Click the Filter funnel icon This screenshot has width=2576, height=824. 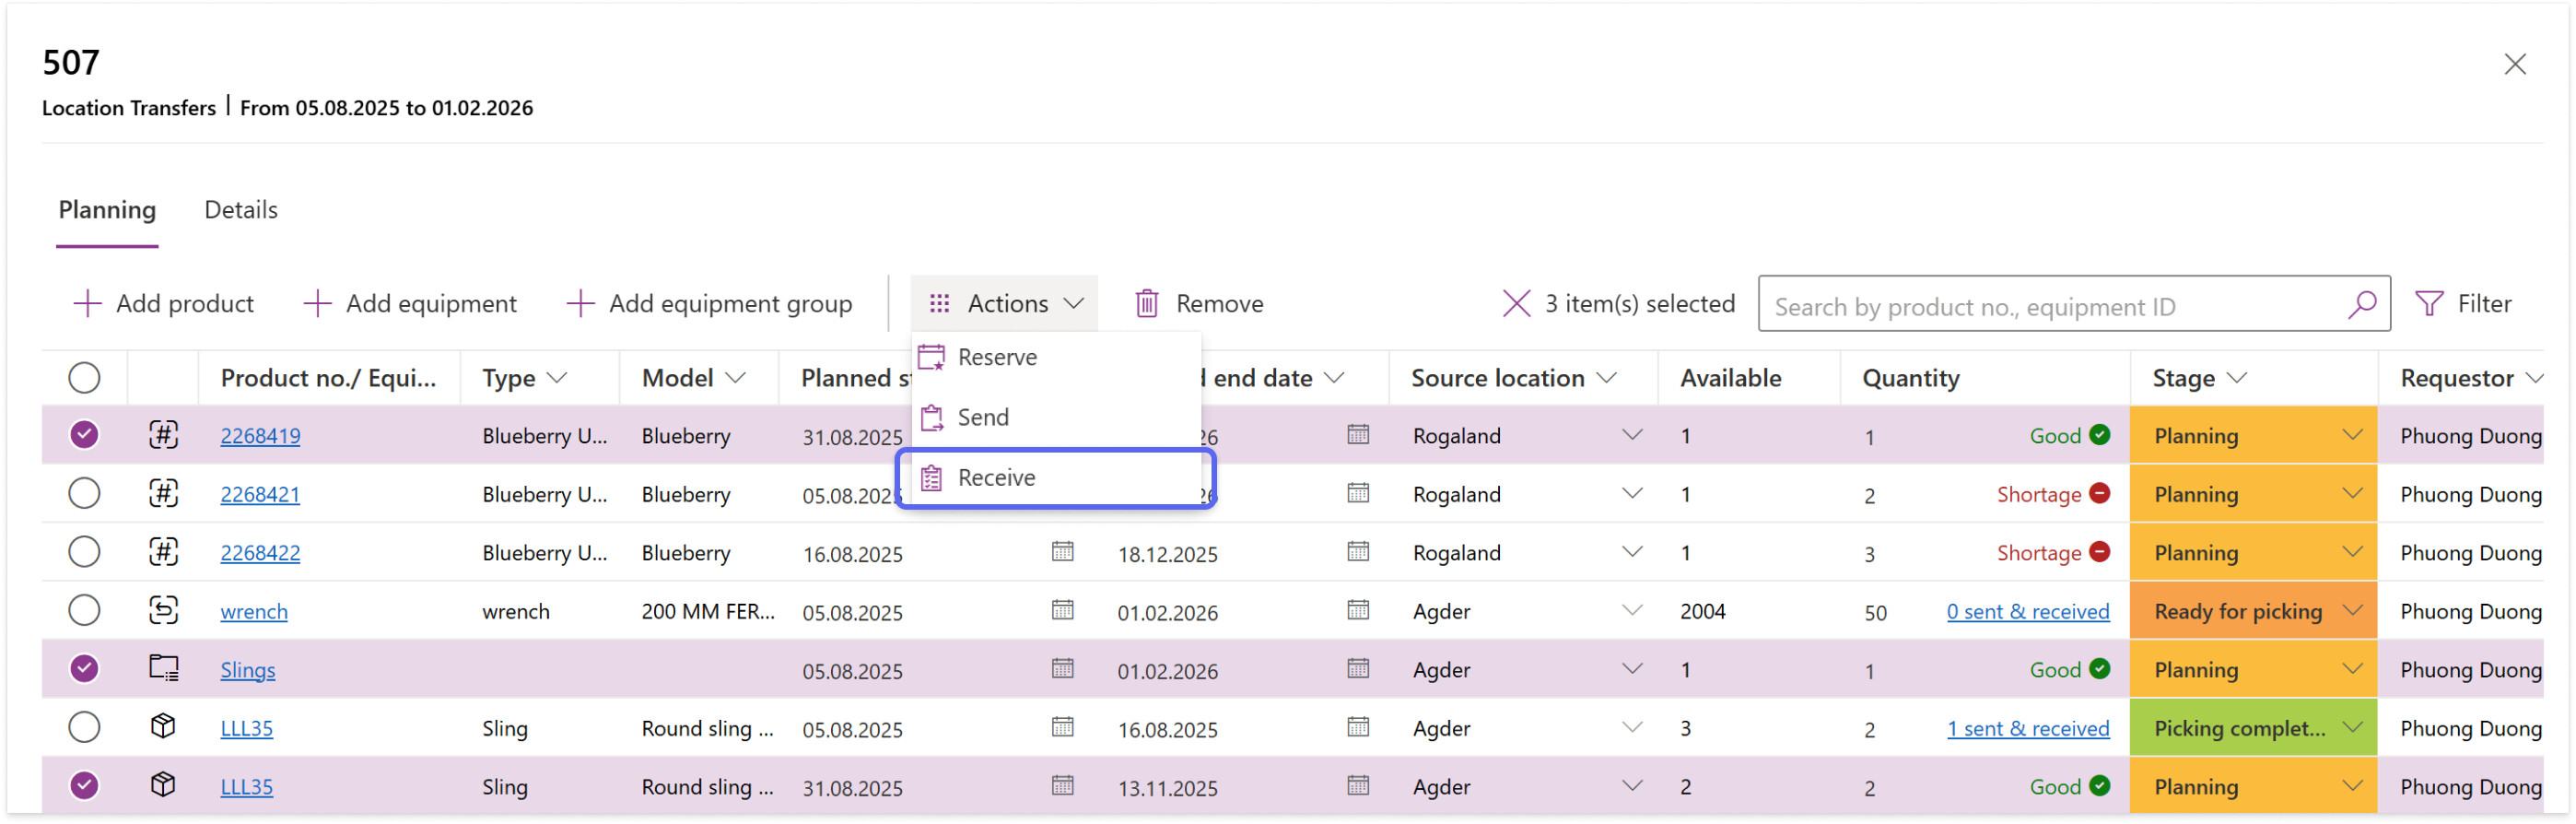[x=2428, y=304]
